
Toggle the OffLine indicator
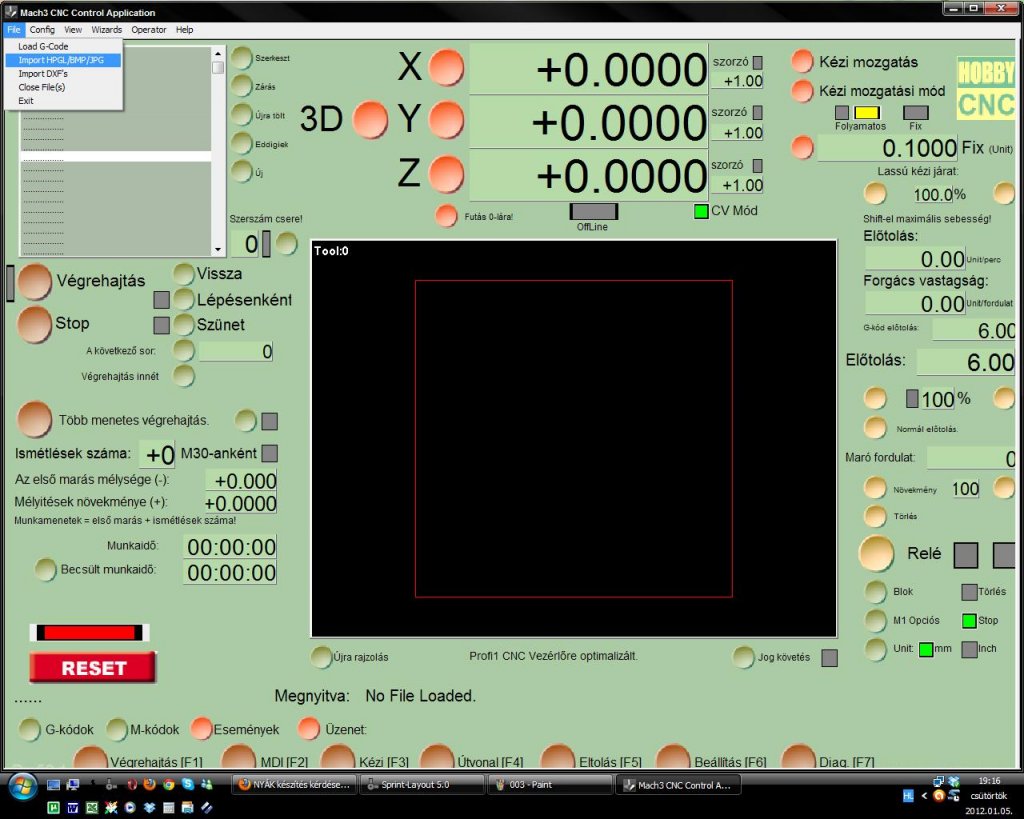click(594, 212)
